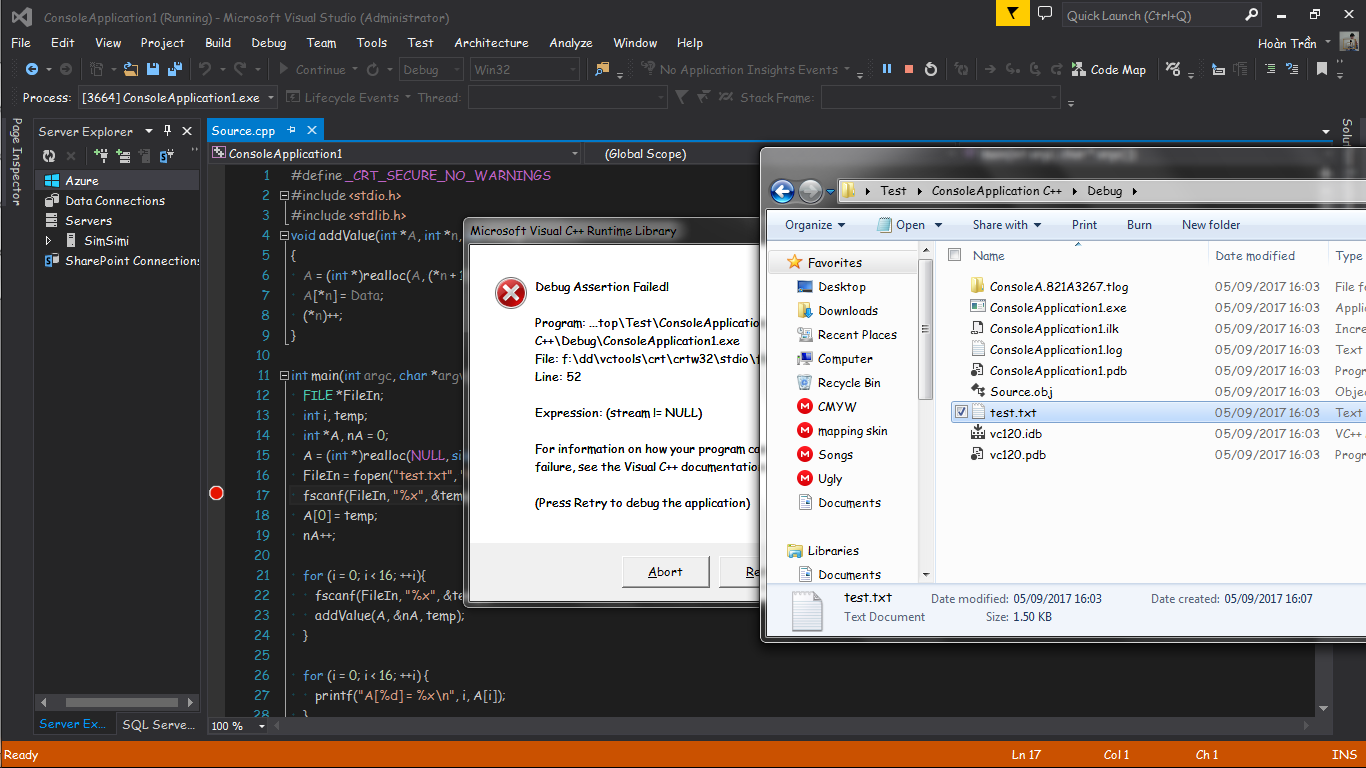Click the Abort button in assertion dialog

pos(665,572)
